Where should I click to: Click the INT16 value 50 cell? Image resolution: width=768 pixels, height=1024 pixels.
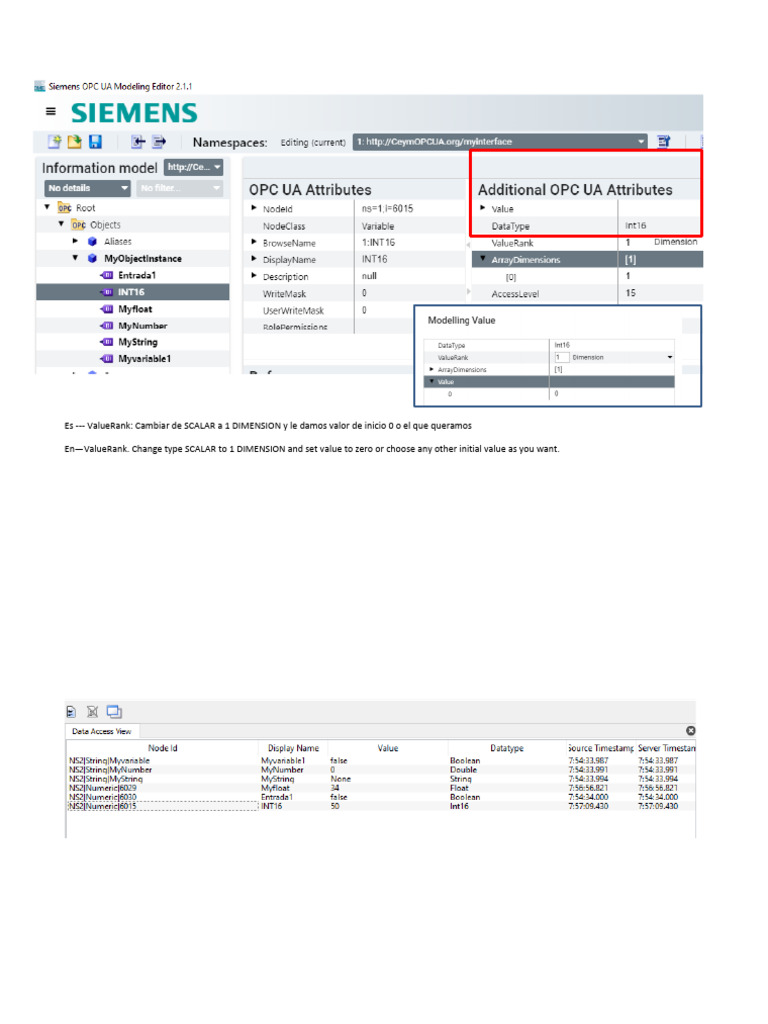pos(388,807)
